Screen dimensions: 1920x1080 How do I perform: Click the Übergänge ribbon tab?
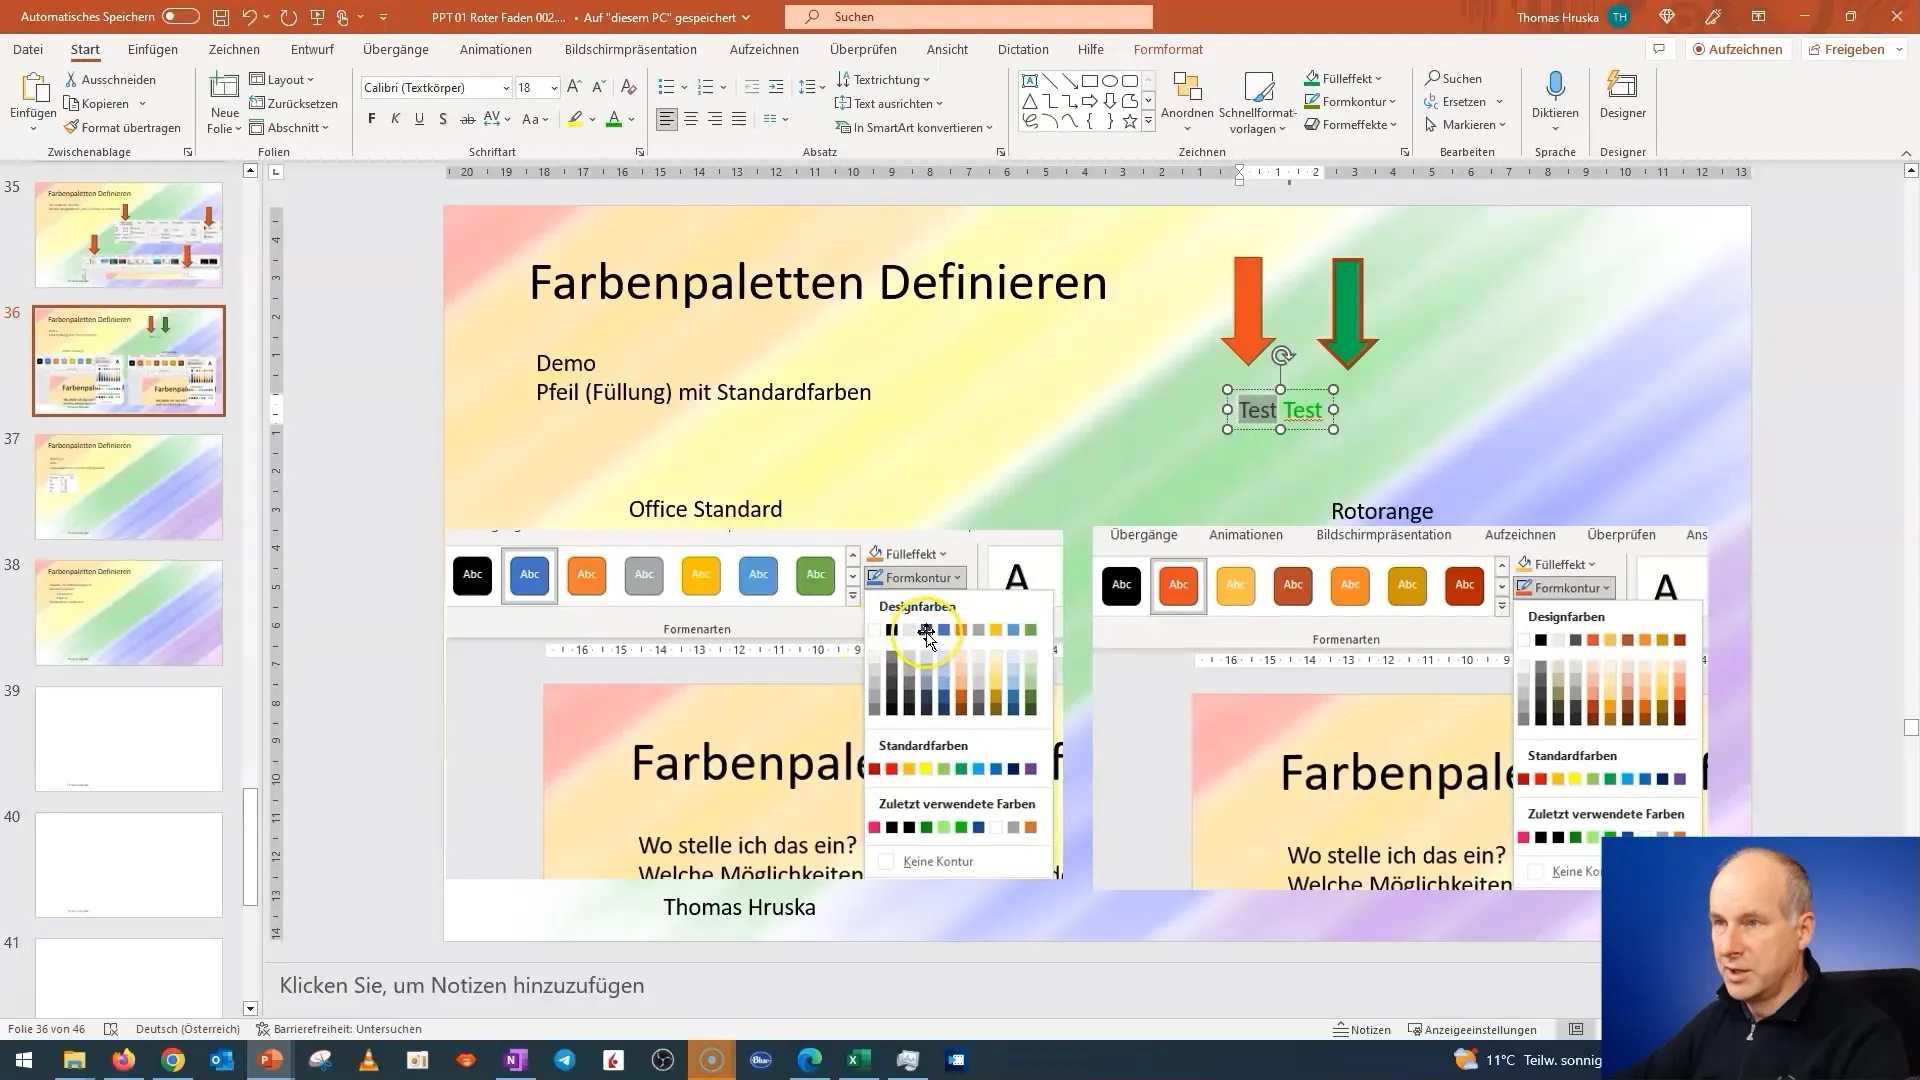[x=396, y=49]
